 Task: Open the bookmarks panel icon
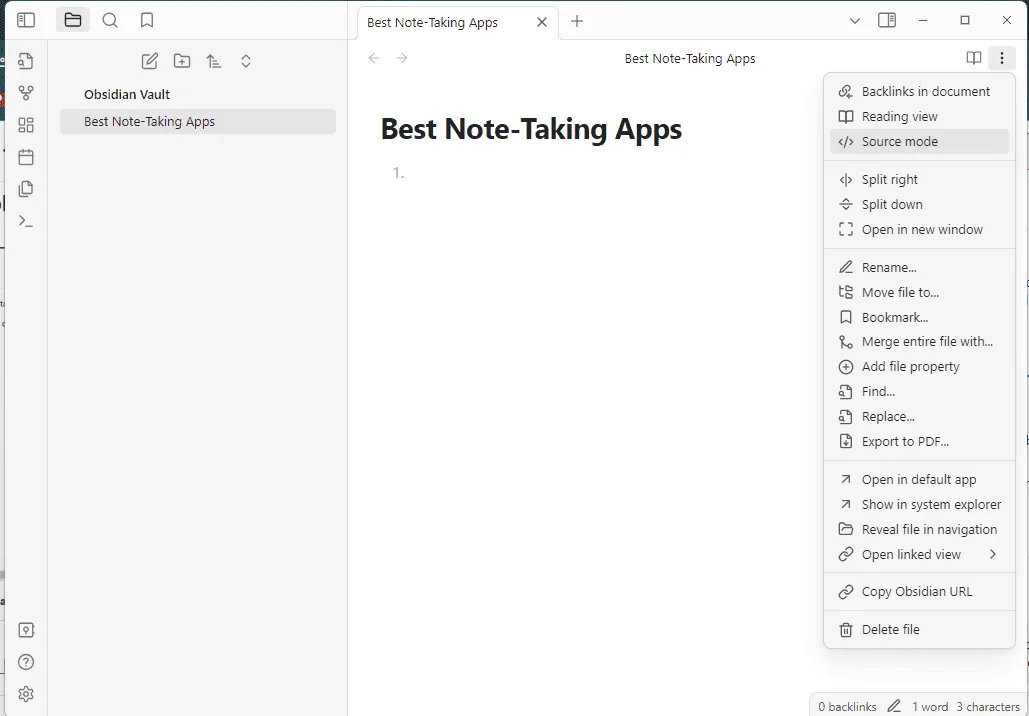coord(147,20)
